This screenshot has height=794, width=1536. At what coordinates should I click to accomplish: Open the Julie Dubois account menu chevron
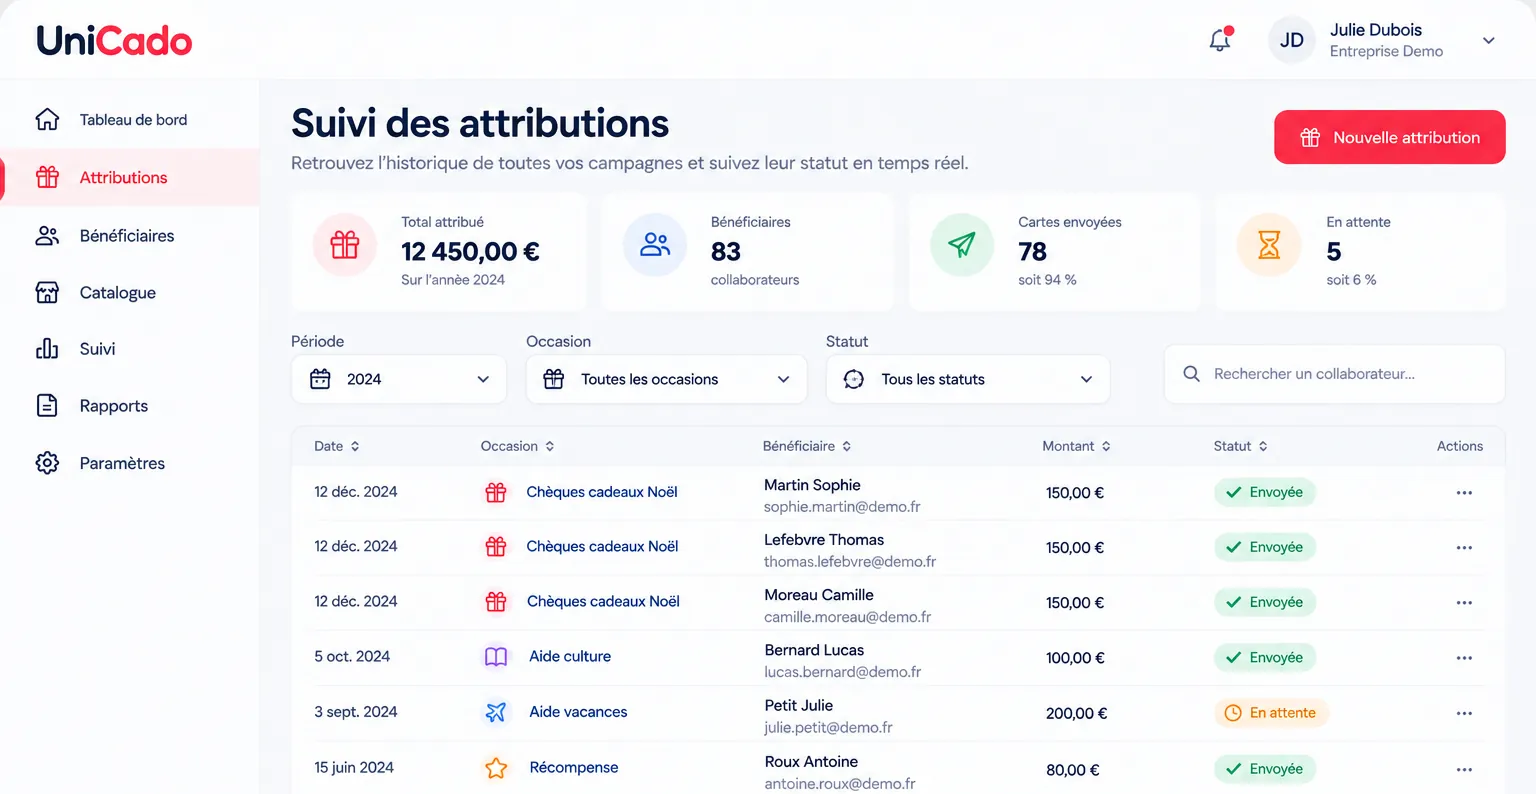[1489, 41]
